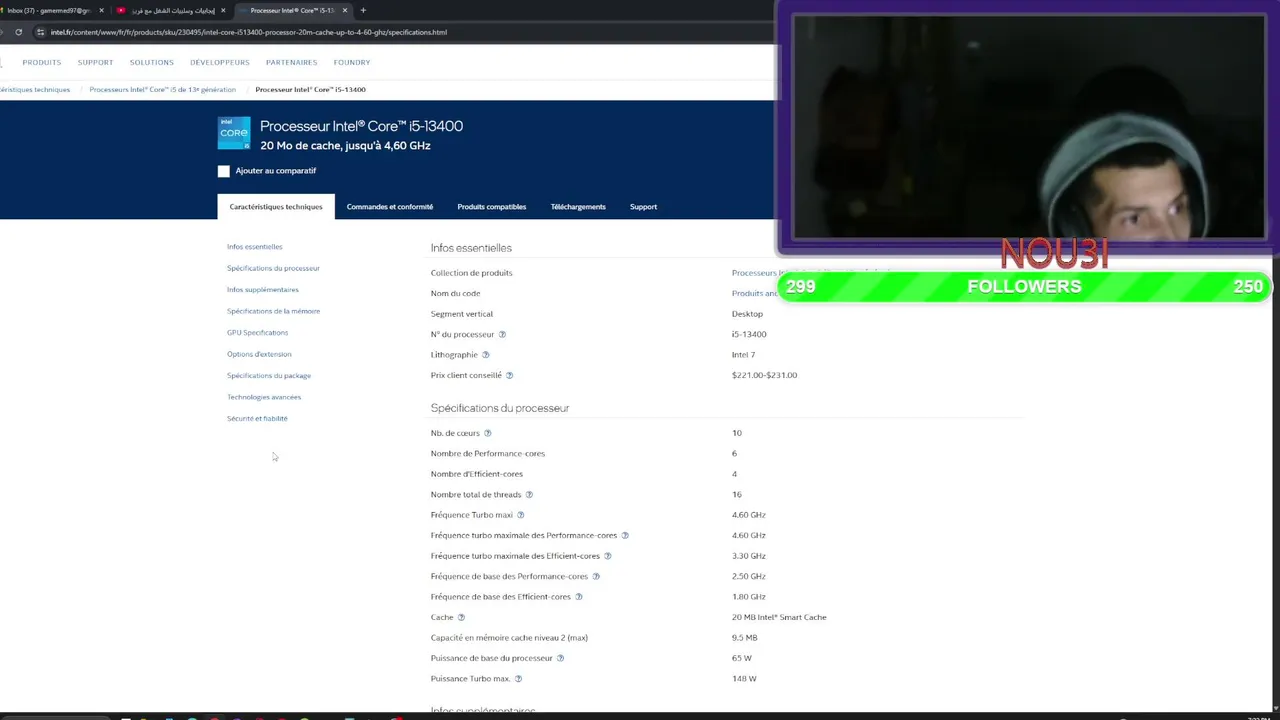Jump to Technologies avancées section
The width and height of the screenshot is (1280, 720).
264,397
